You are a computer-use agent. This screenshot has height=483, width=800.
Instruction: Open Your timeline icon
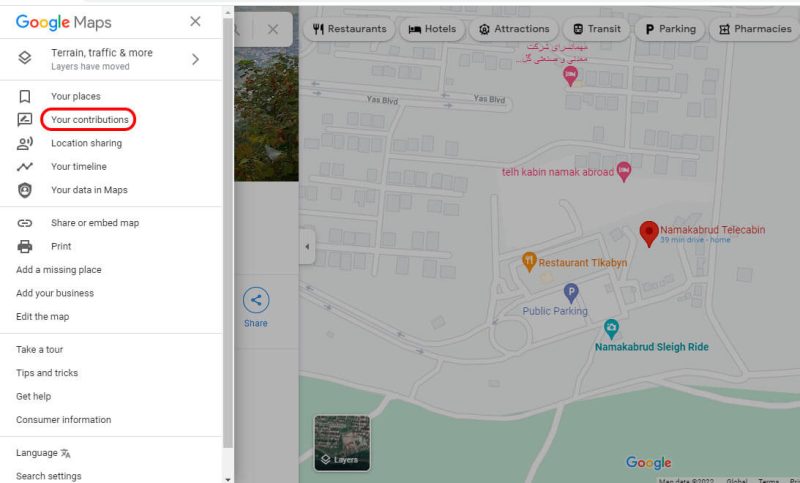(x=26, y=167)
